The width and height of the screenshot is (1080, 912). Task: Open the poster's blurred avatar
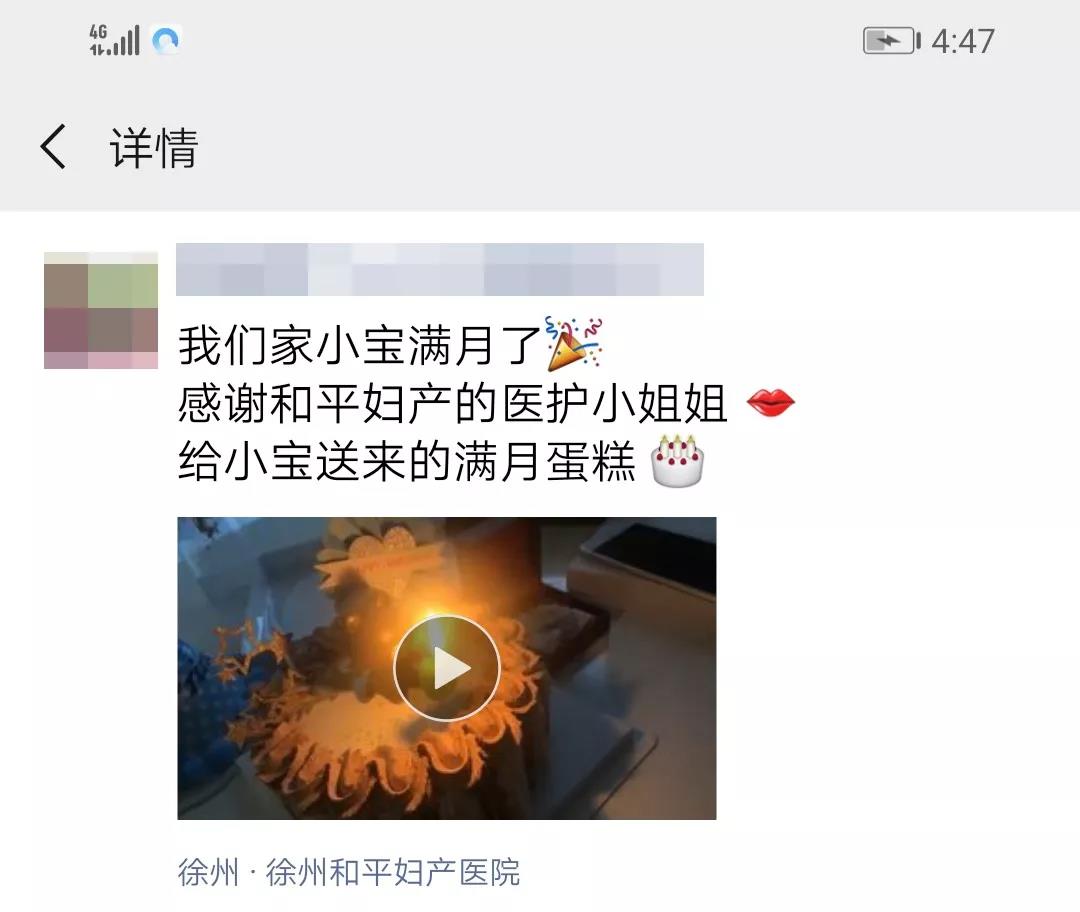pos(101,311)
